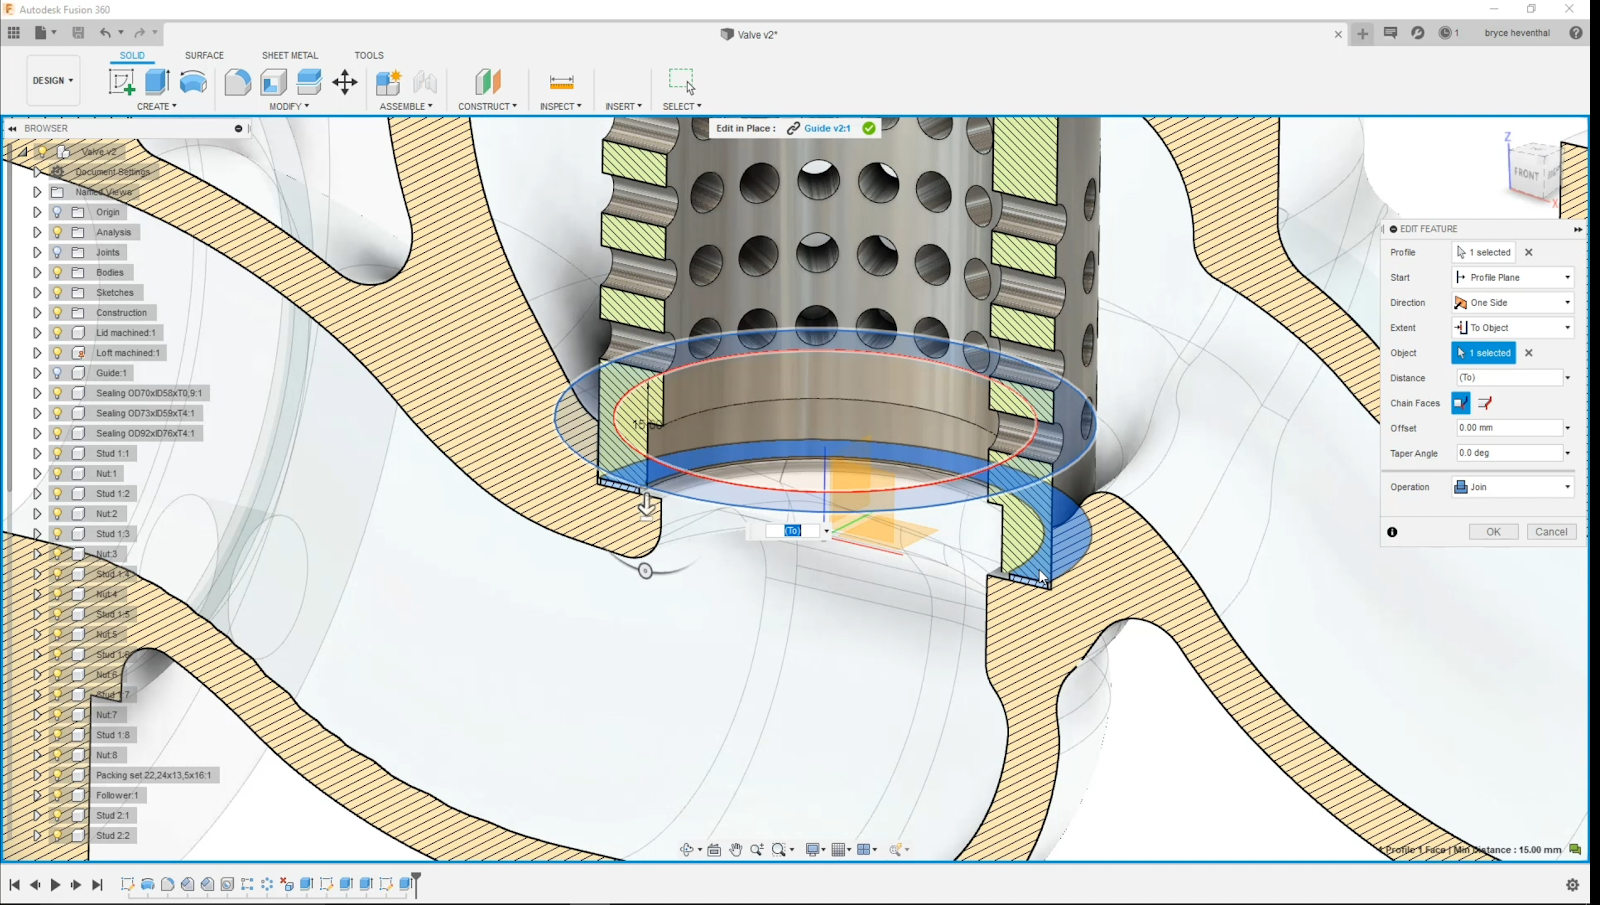Select the Extrude tool in toolbar
This screenshot has width=1600, height=905.
click(x=157, y=82)
